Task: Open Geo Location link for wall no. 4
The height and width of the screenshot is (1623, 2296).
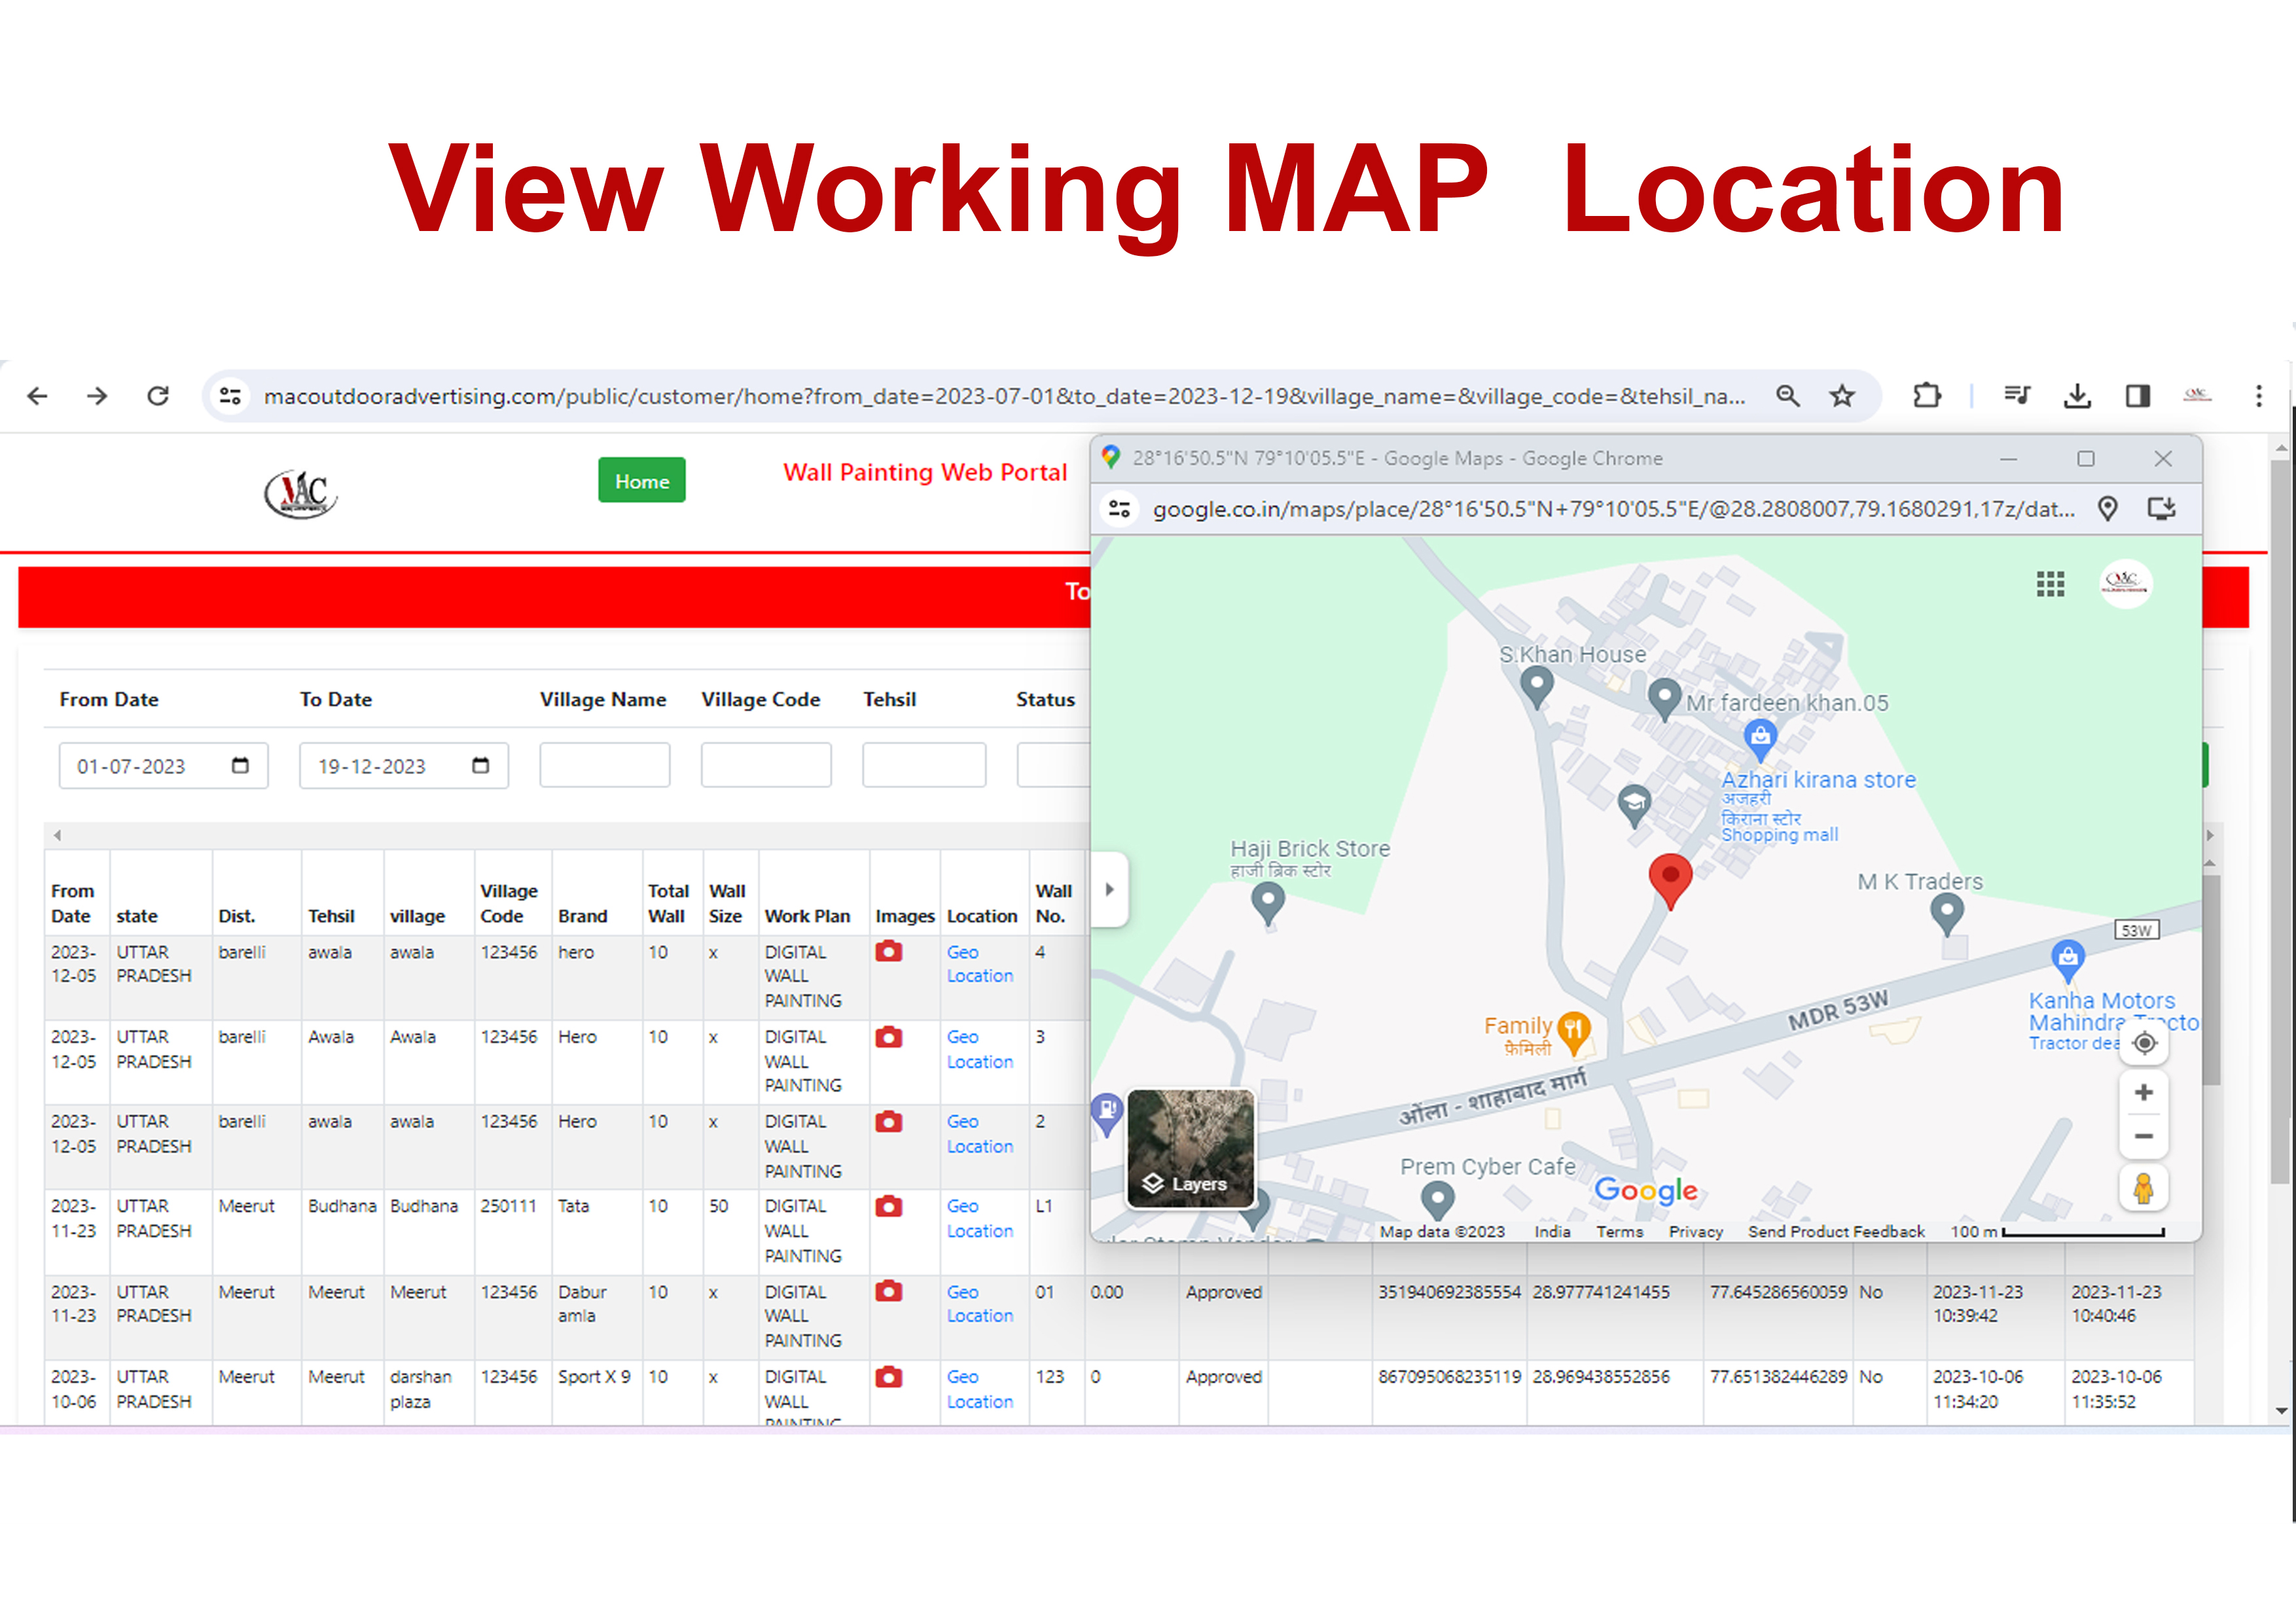Action: 980,964
